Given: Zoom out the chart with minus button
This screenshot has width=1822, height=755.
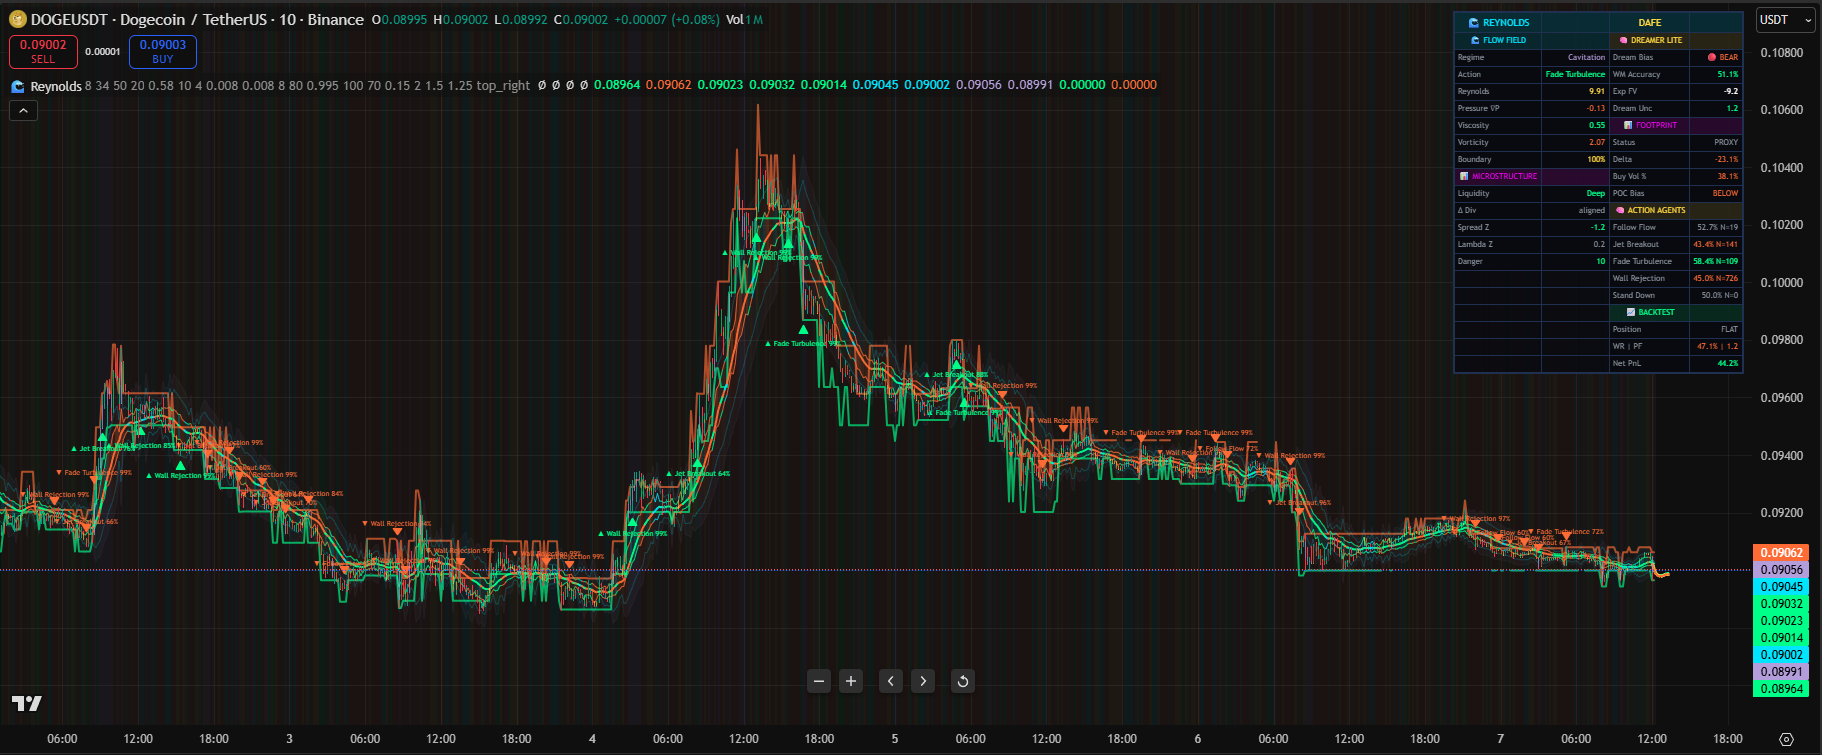Looking at the screenshot, I should click(x=819, y=681).
